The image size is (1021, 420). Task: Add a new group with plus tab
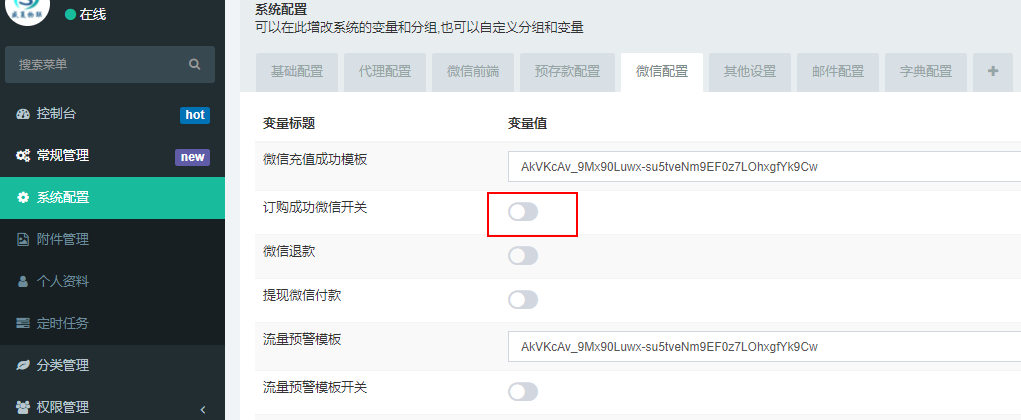pyautogui.click(x=993, y=72)
